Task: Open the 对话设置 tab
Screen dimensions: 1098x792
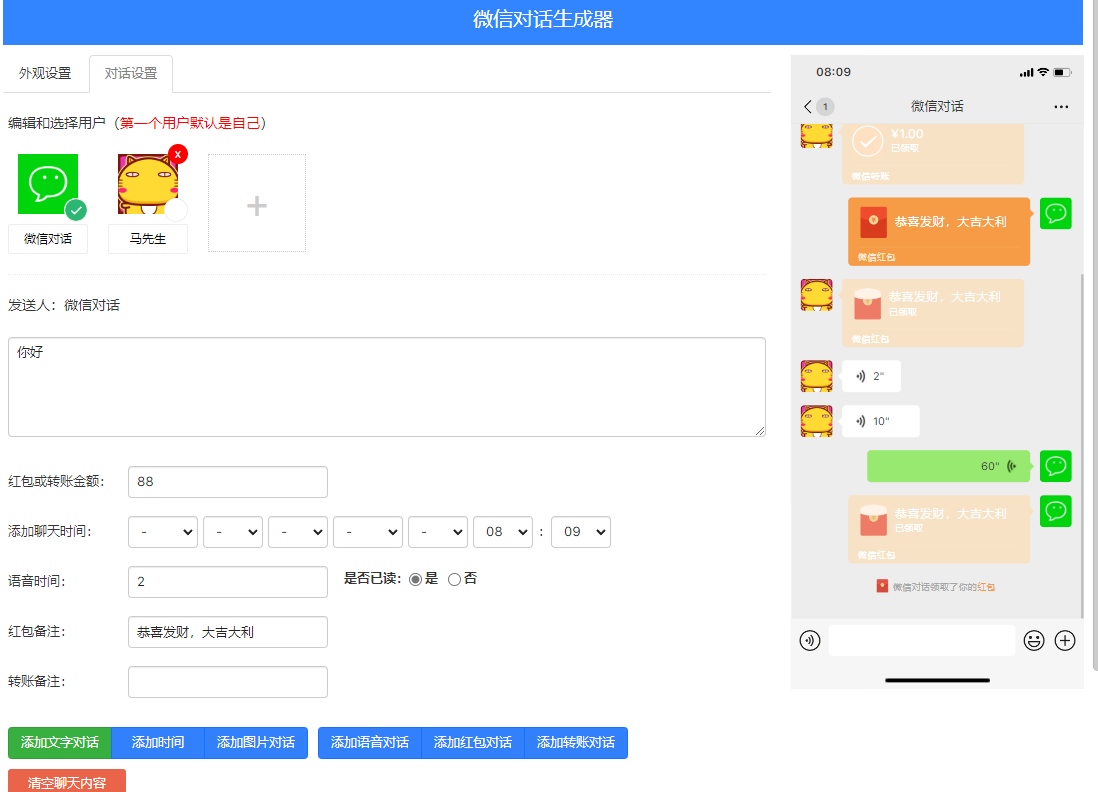Action: click(x=131, y=74)
